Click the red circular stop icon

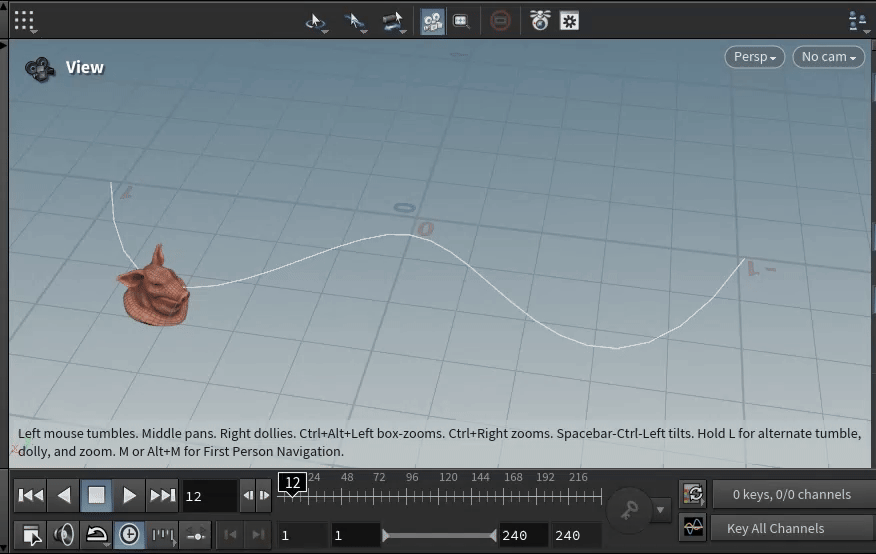(500, 21)
